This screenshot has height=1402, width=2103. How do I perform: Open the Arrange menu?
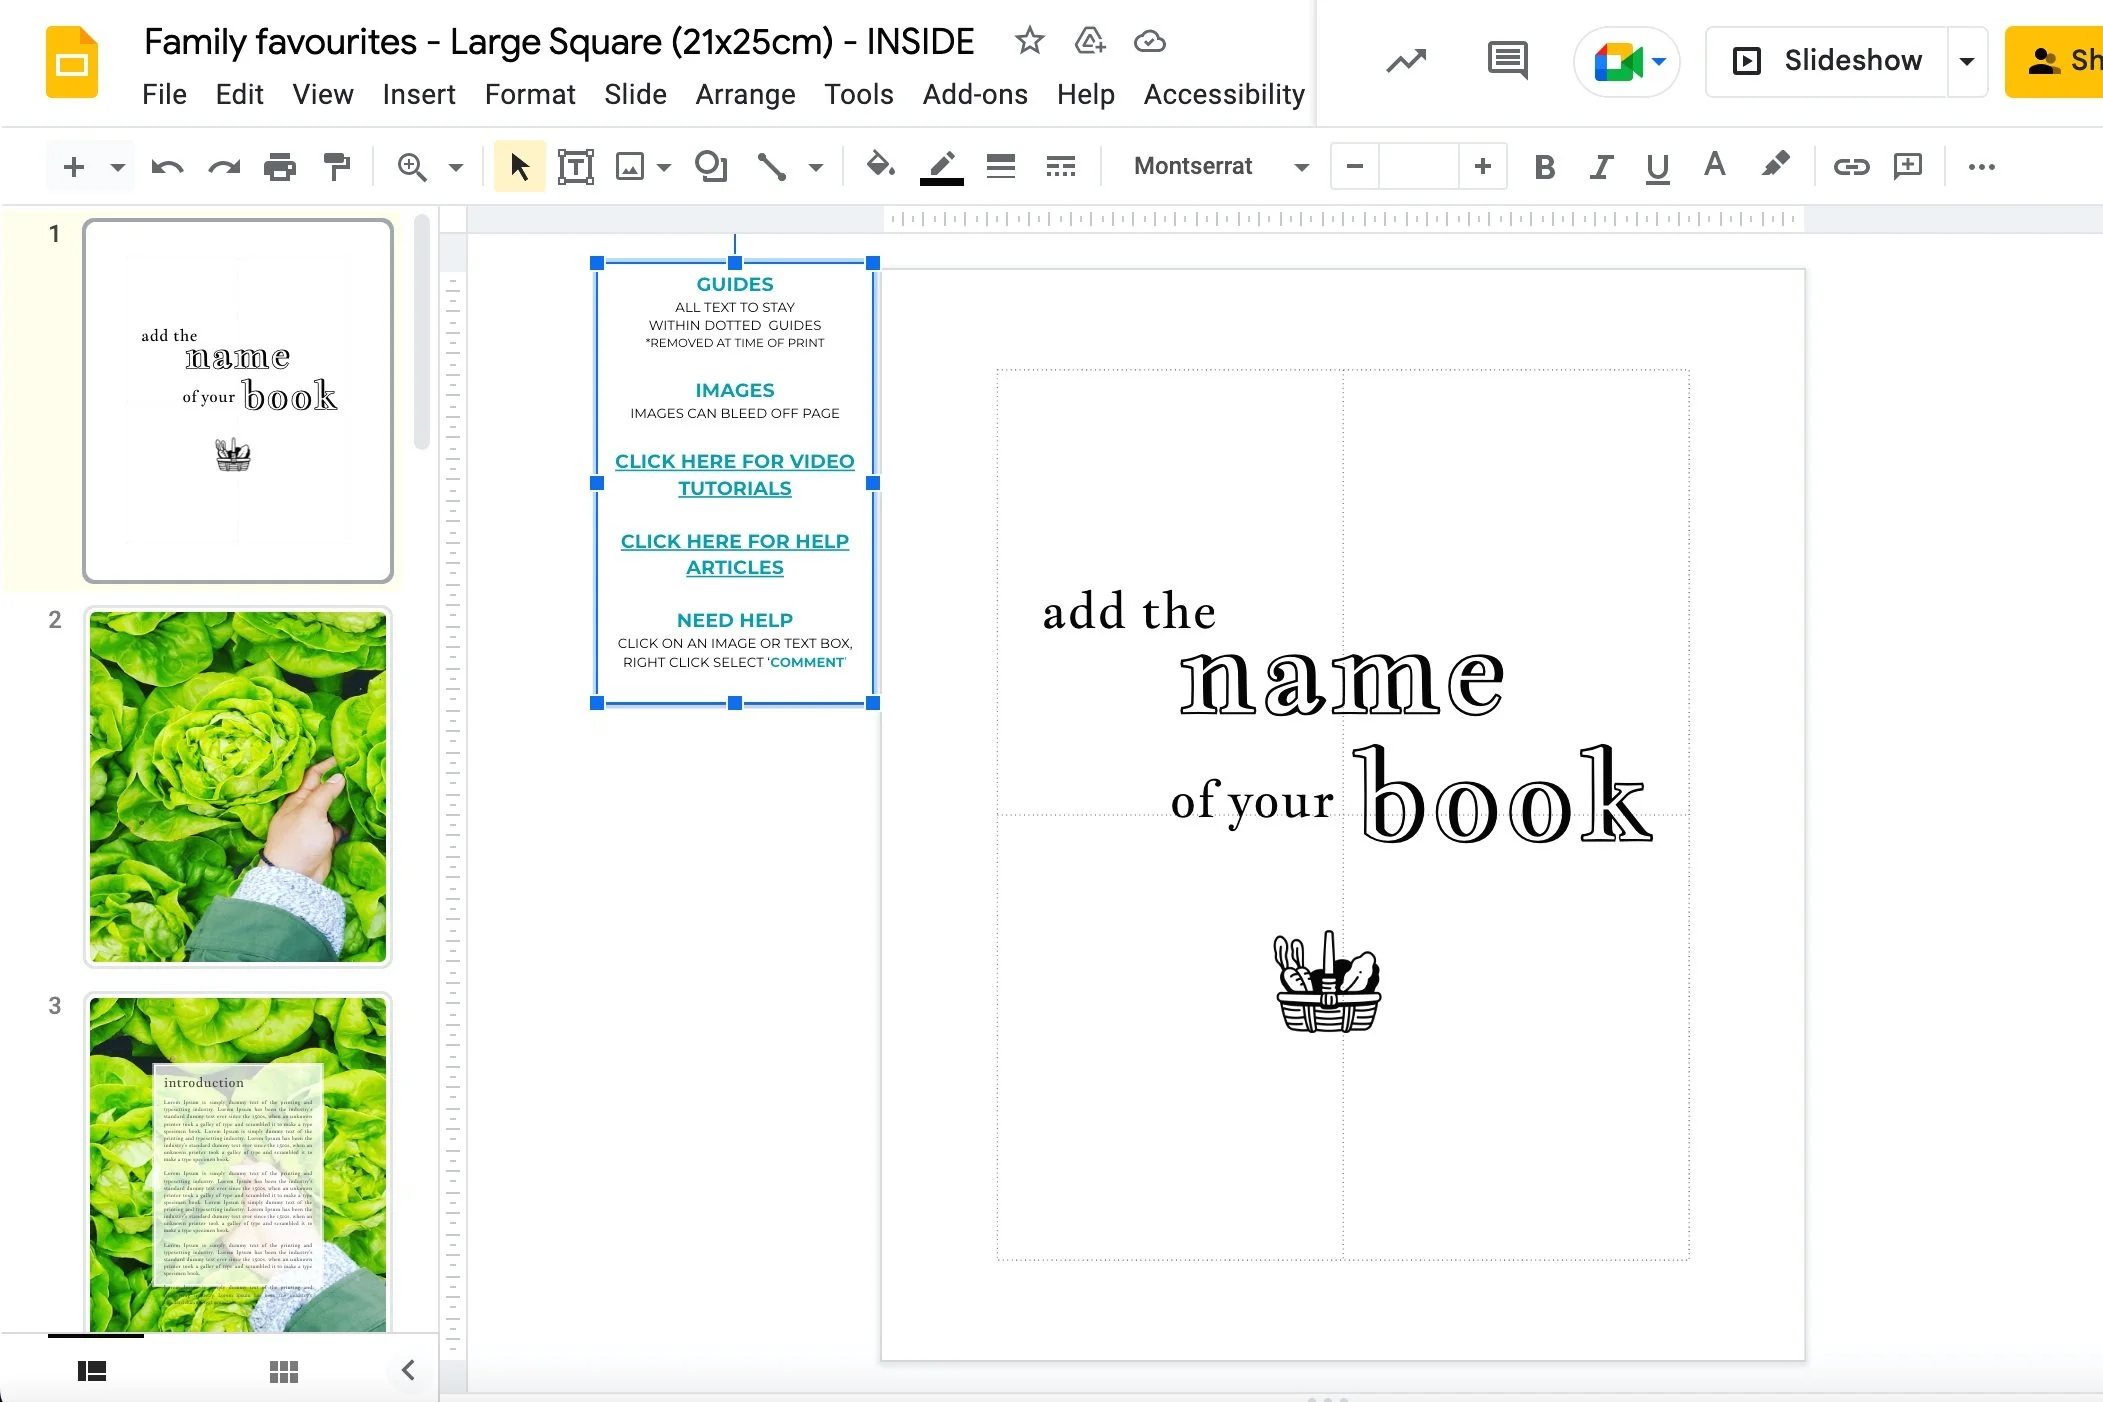[745, 94]
